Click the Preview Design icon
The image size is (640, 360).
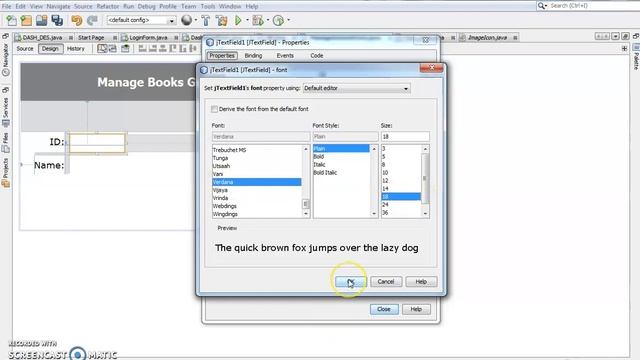click(125, 49)
